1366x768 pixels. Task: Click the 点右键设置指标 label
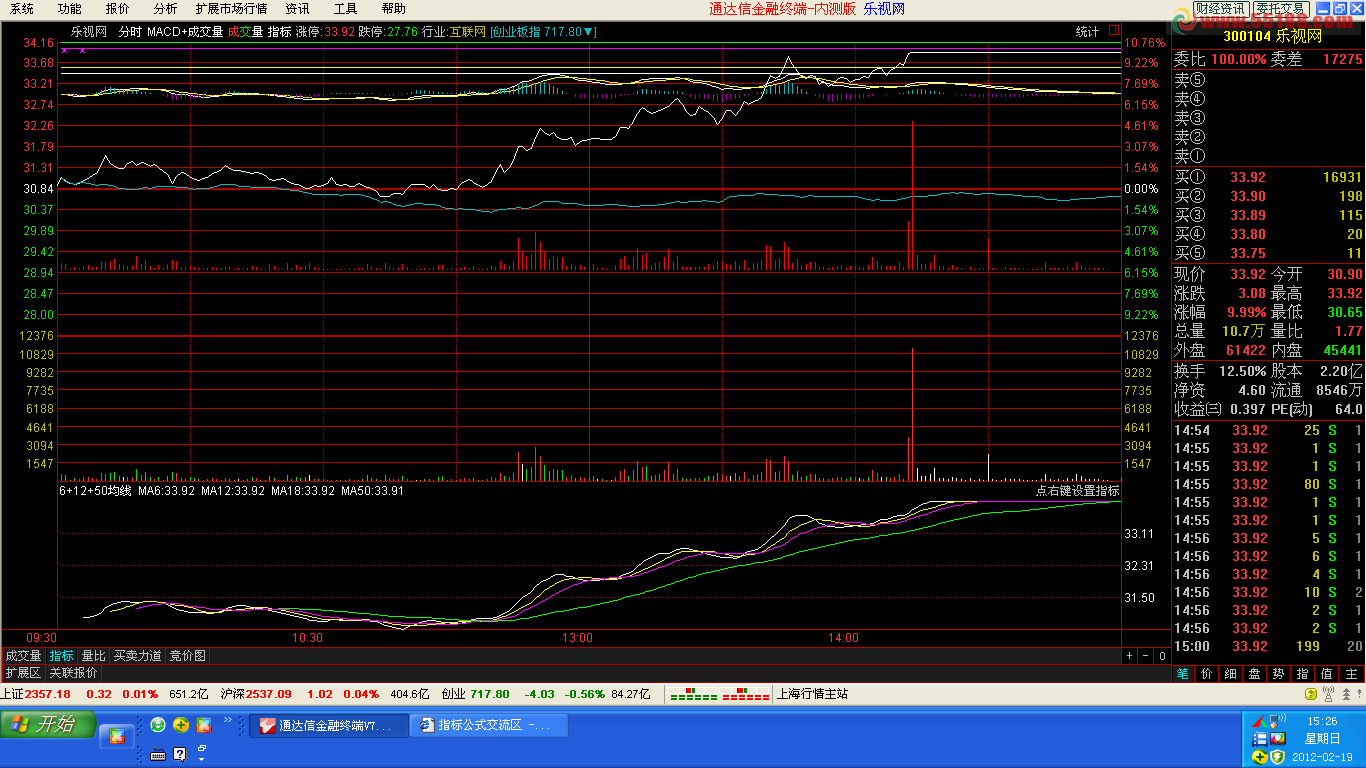tap(1077, 491)
